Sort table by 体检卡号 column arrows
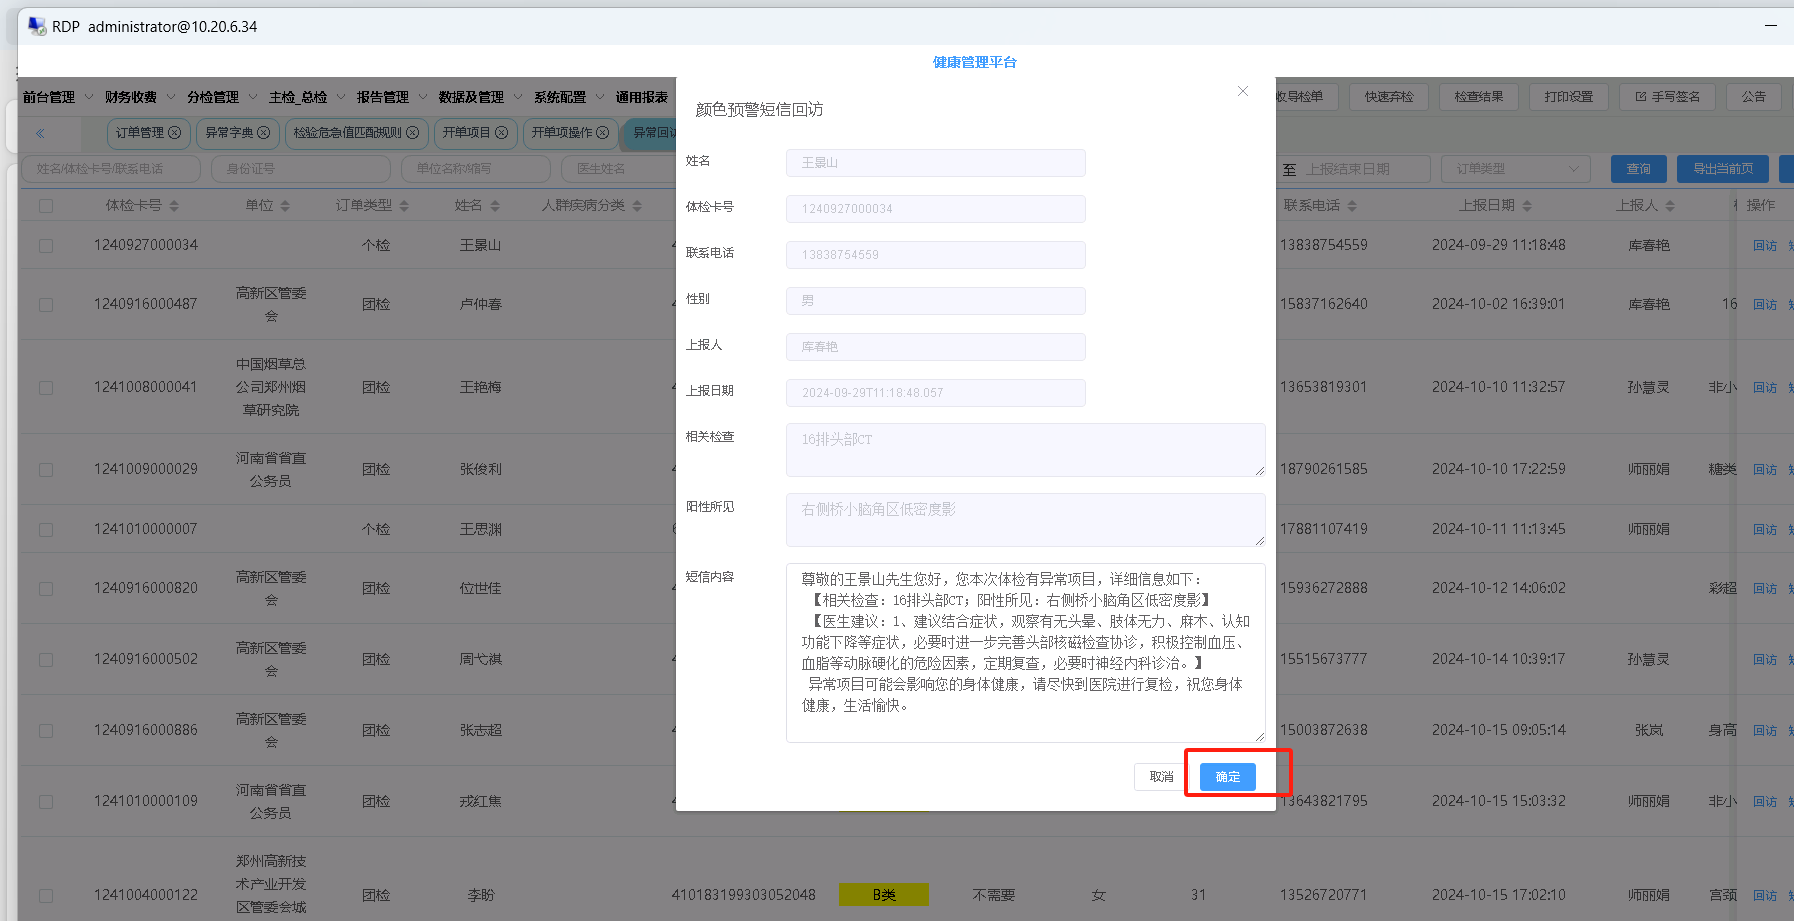Image resolution: width=1794 pixels, height=921 pixels. pos(174,206)
